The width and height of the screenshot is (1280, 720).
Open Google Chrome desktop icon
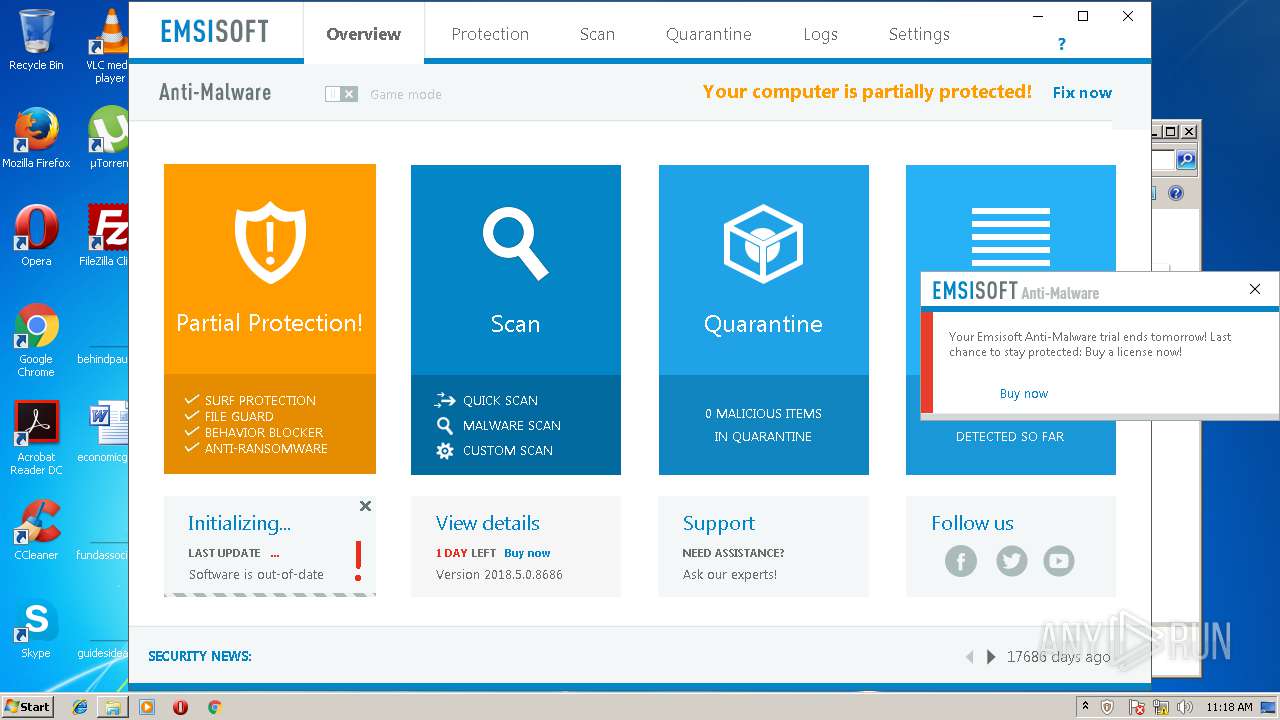coord(36,340)
